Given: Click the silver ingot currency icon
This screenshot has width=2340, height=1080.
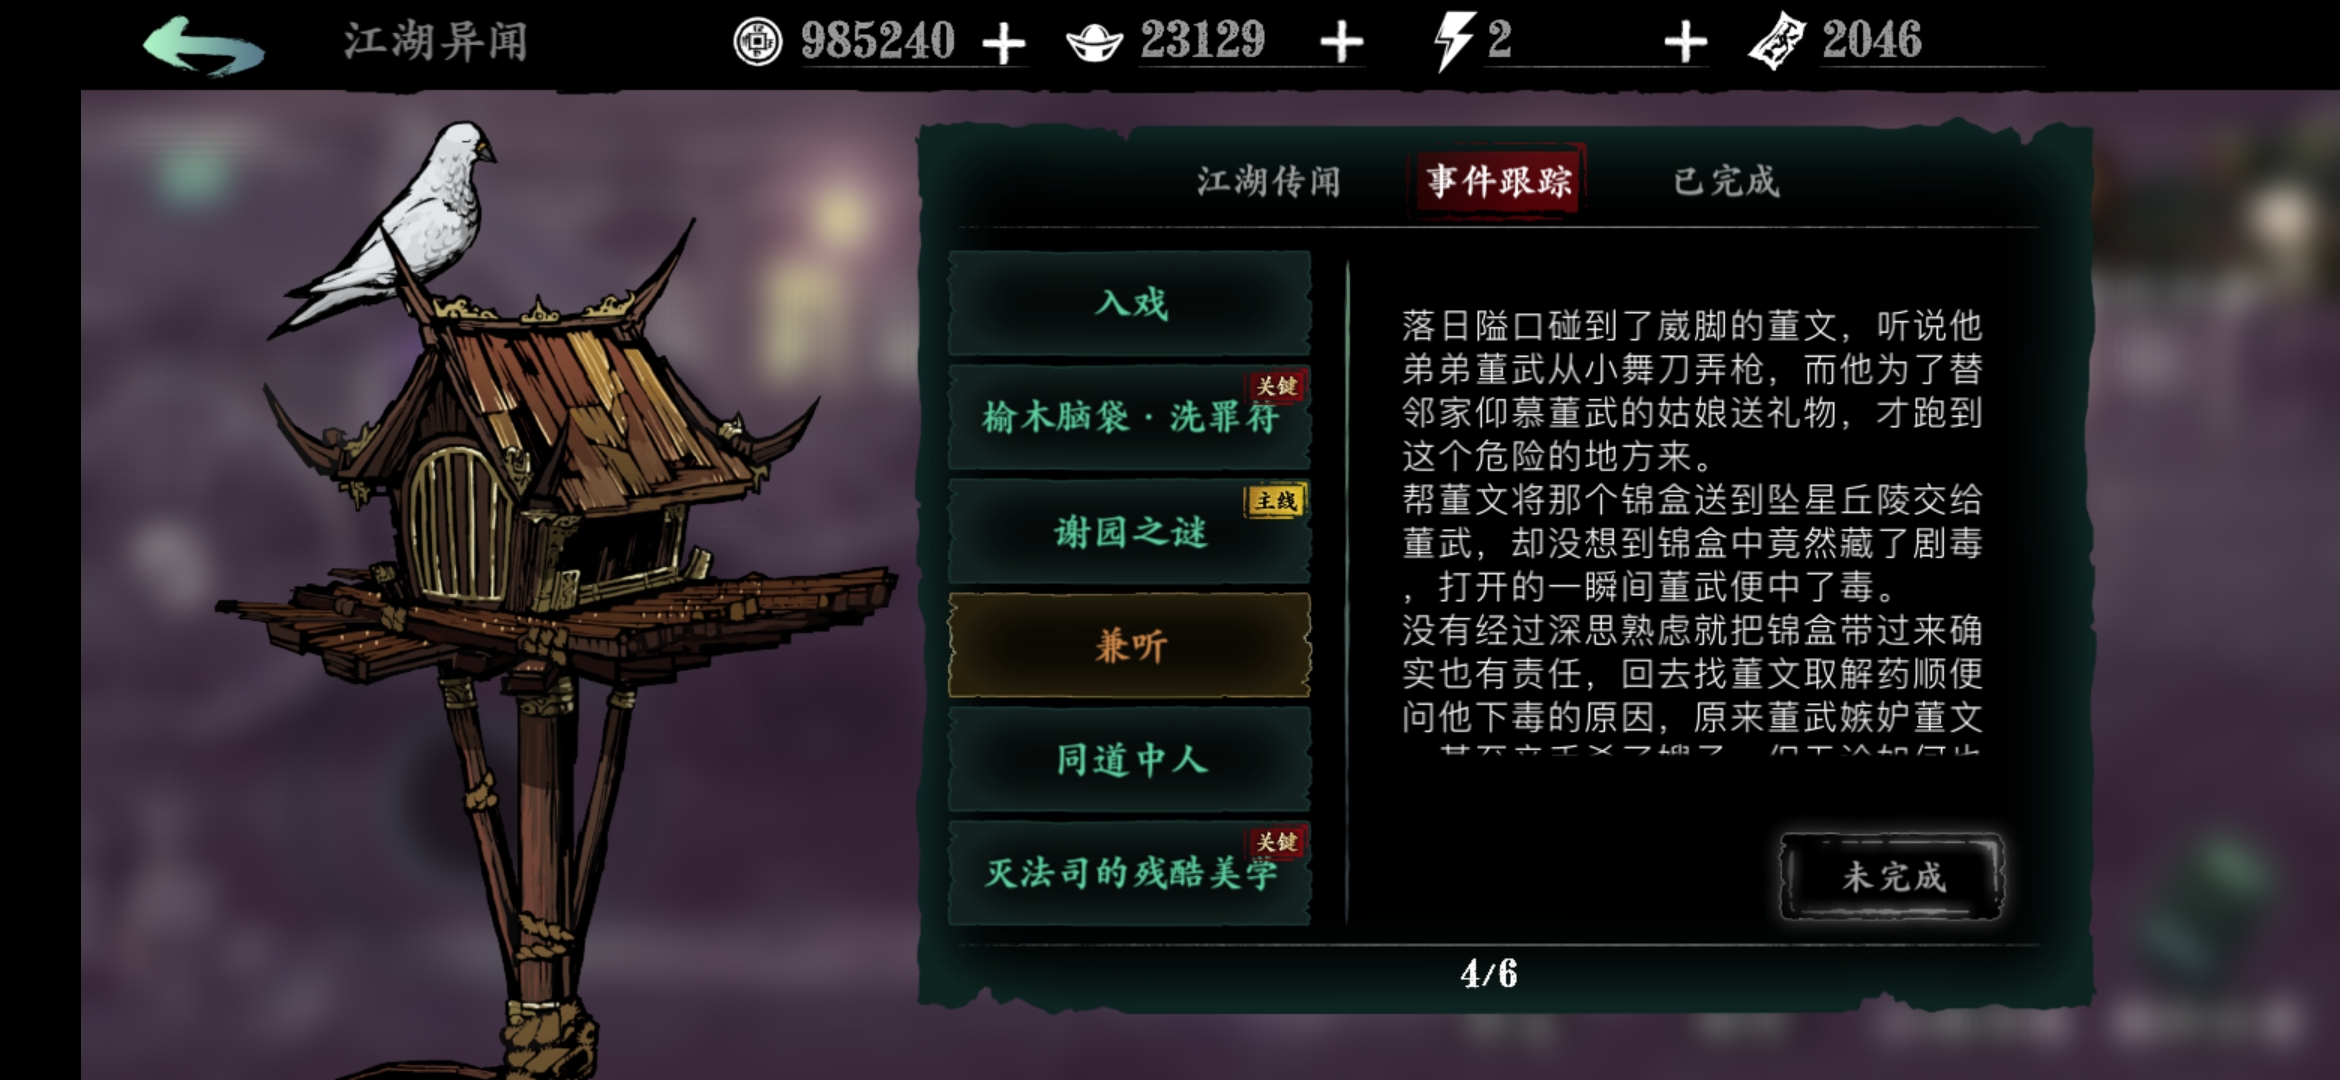Looking at the screenshot, I should point(1094,43).
